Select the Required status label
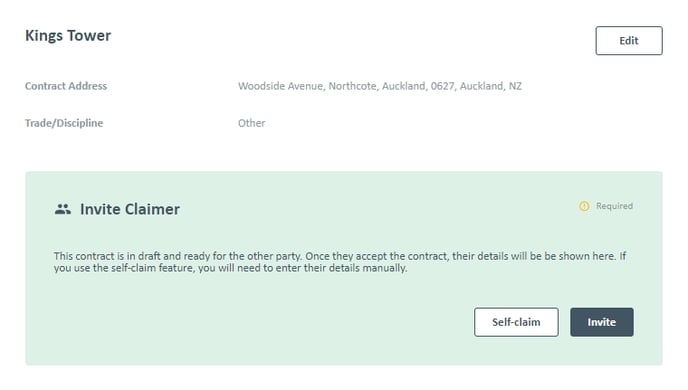 (x=614, y=206)
